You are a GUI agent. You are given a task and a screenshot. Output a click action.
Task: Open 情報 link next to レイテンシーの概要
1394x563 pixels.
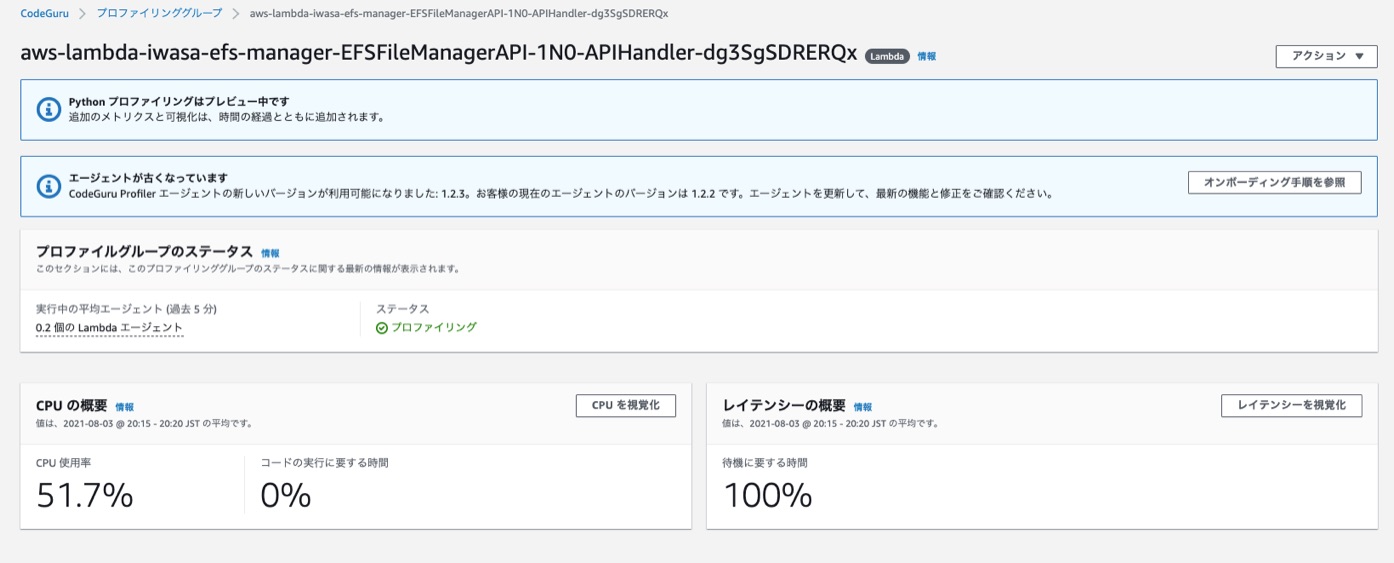862,407
